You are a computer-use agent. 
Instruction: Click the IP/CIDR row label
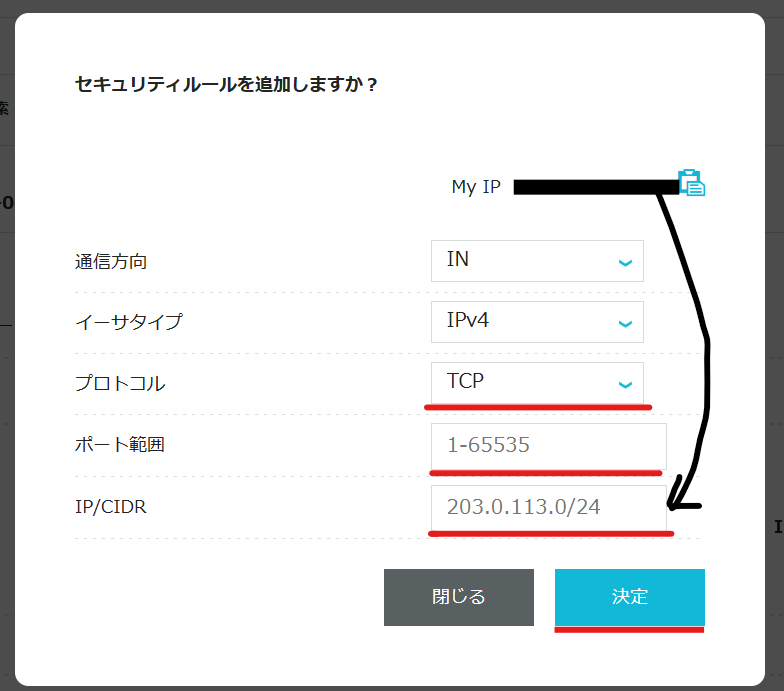(111, 507)
